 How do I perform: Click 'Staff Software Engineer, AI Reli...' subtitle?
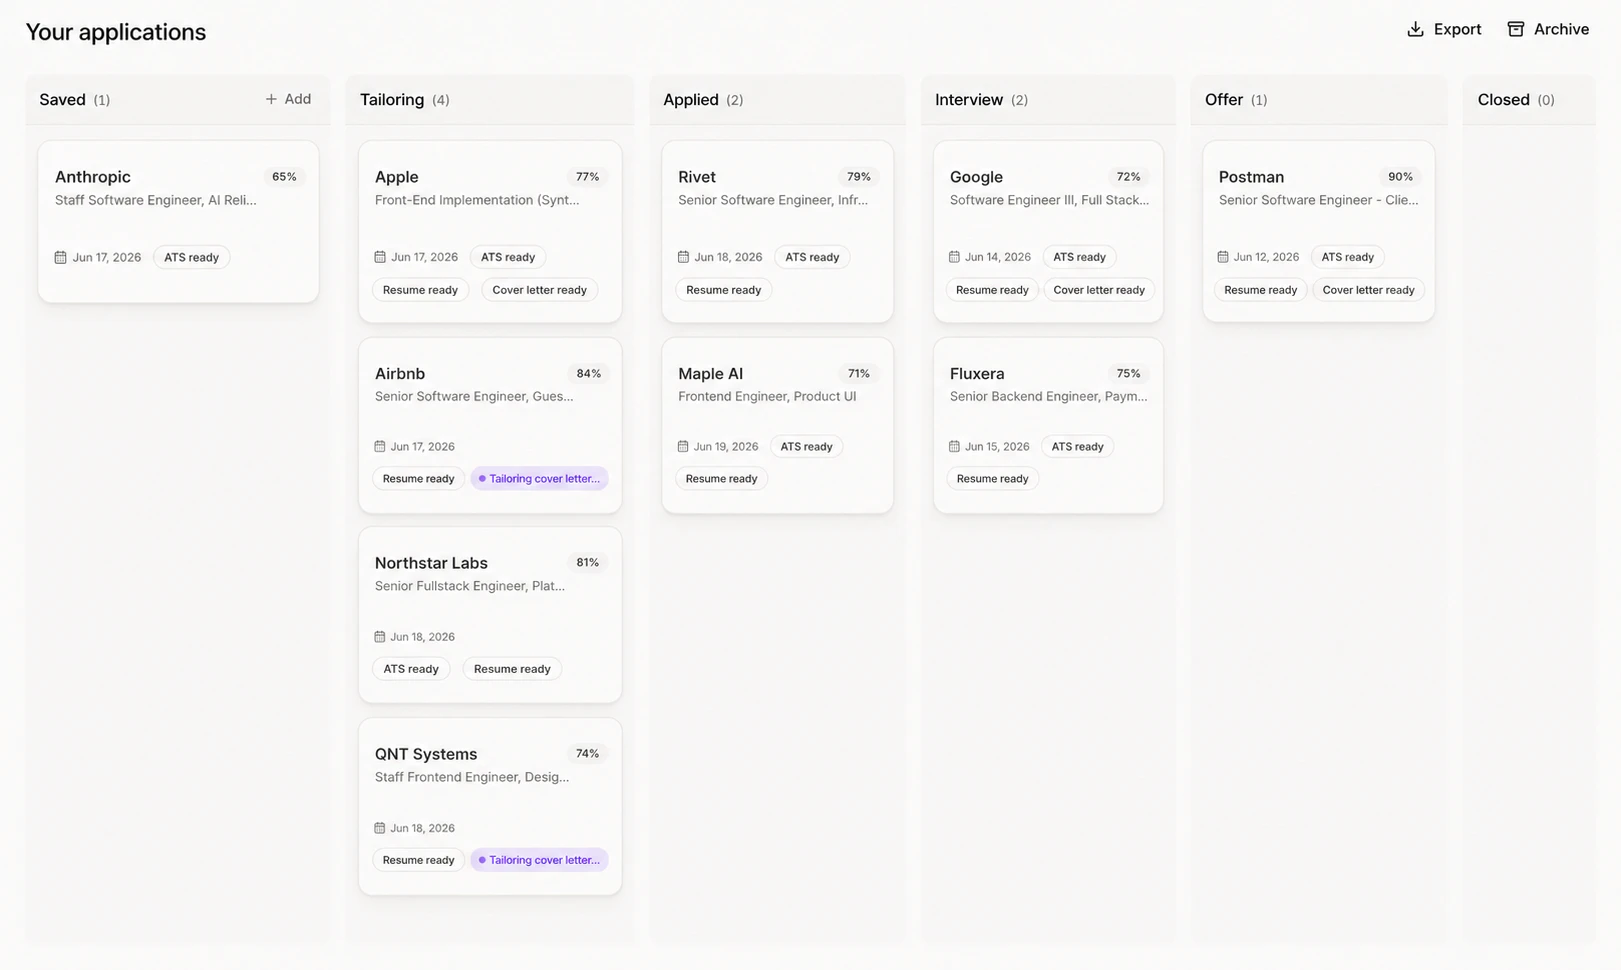point(156,200)
